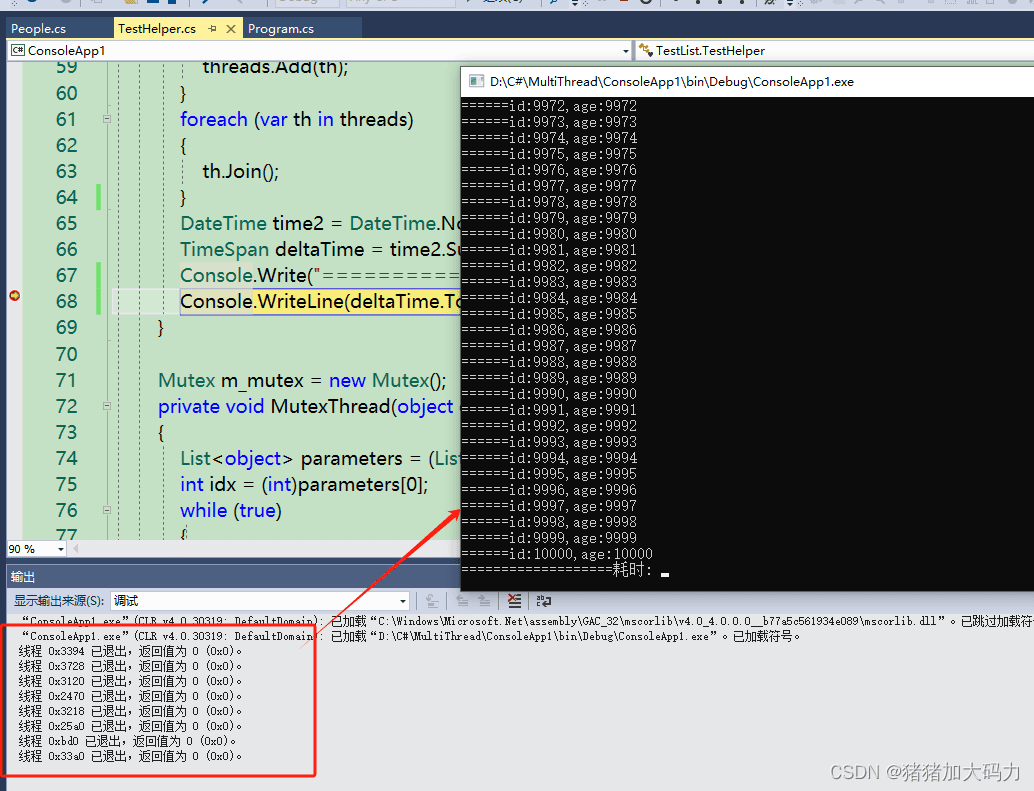Click output line 线程 0xbd0 已退出
Screen dimensions: 1034x791
[127, 742]
